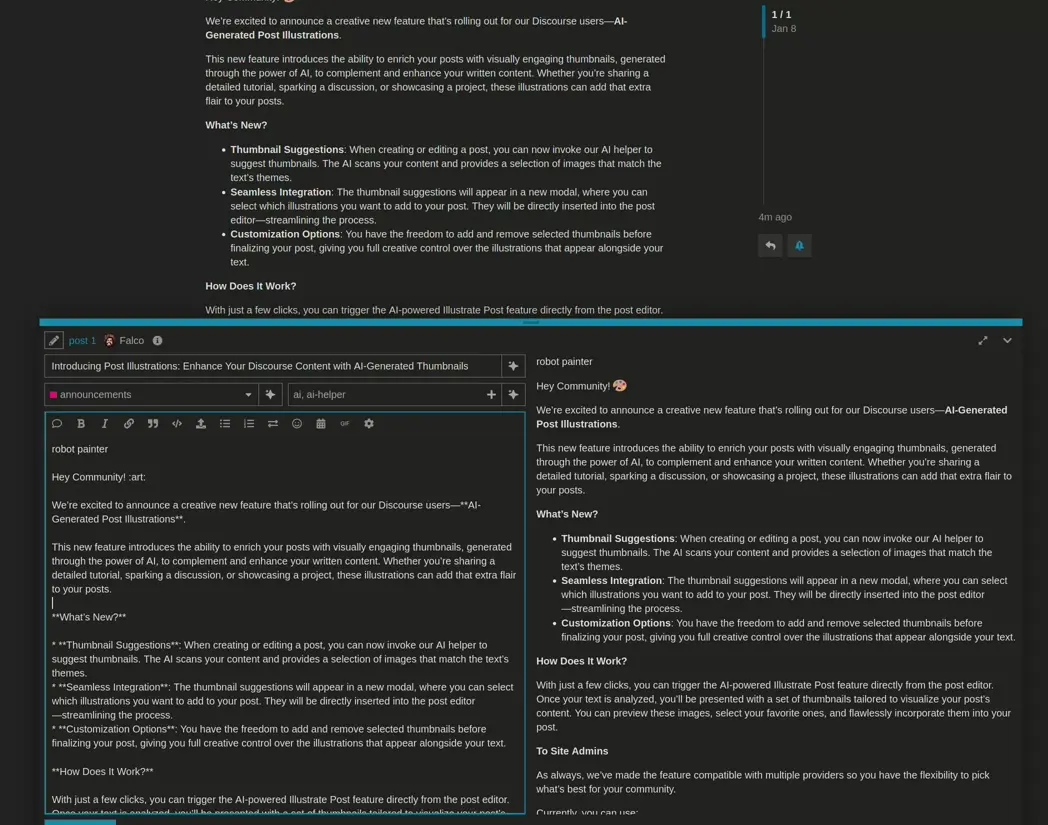Toggle bold formatting
Screen dimensions: 1048x825
pos(81,423)
